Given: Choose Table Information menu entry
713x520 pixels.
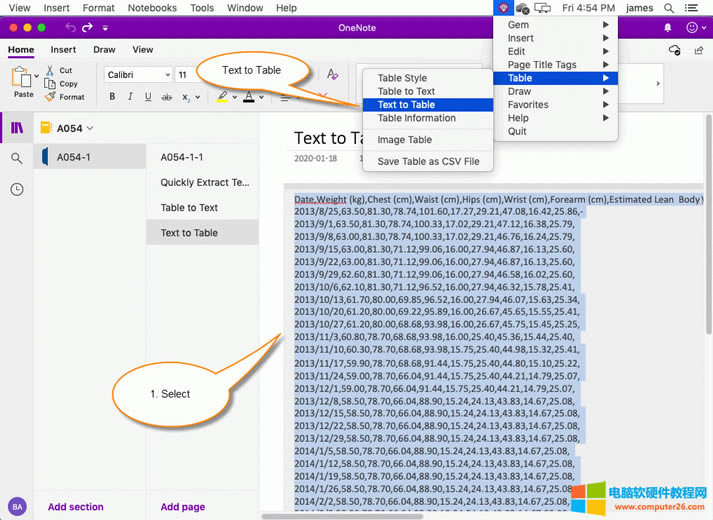Looking at the screenshot, I should (428, 118).
